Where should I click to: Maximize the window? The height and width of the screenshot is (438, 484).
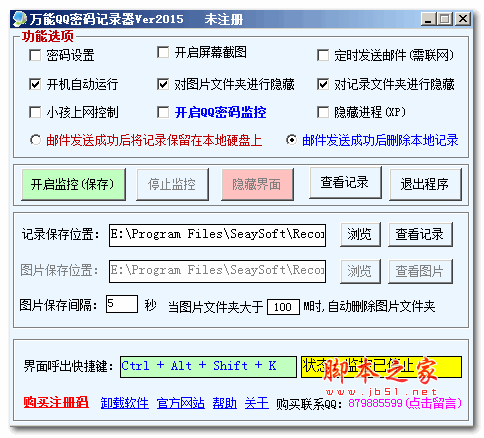(x=445, y=19)
